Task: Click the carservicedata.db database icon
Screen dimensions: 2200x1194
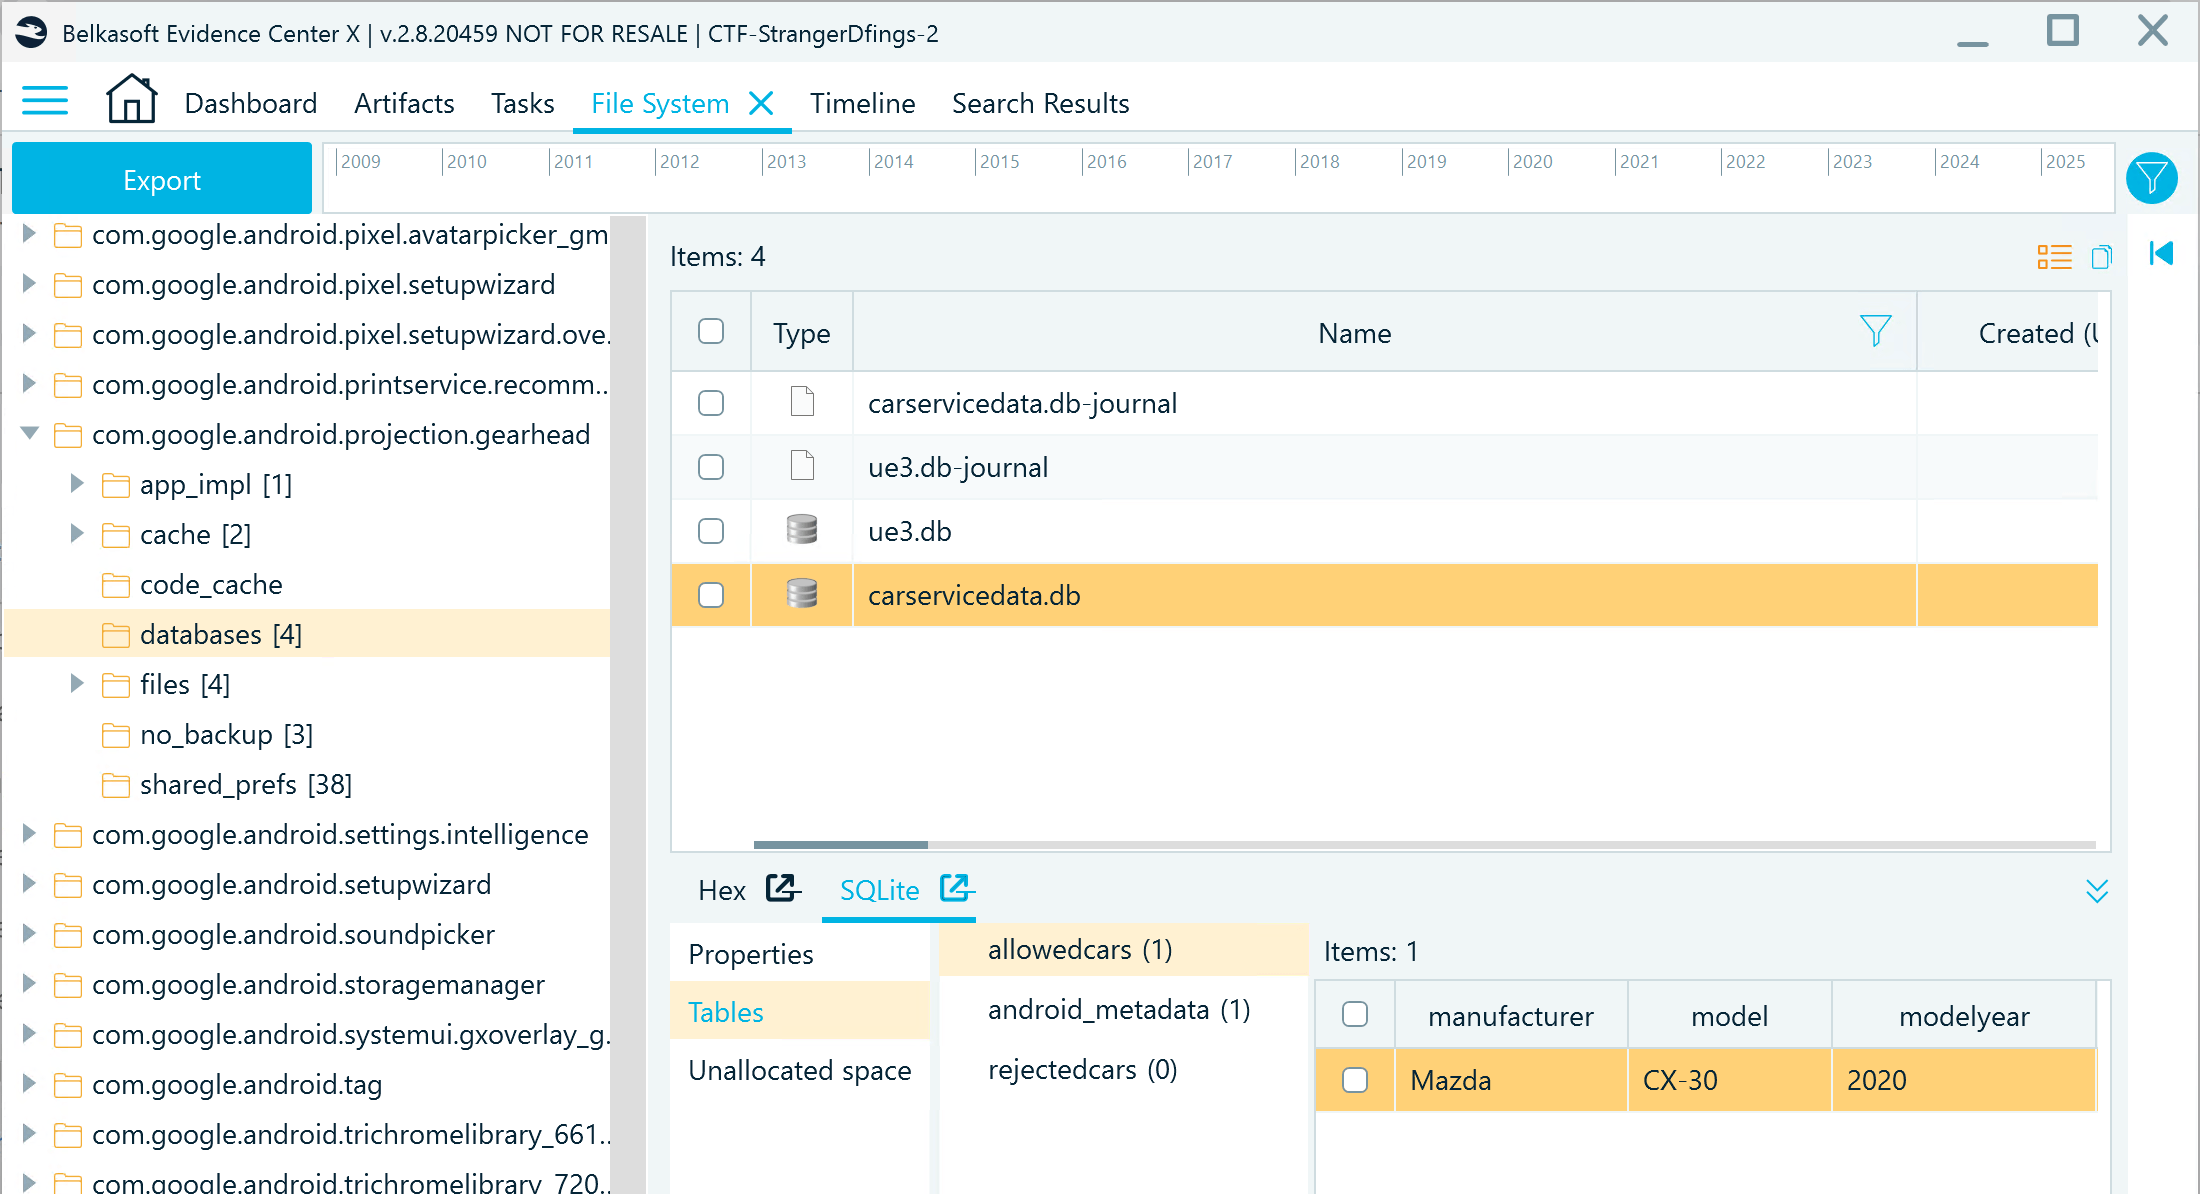Action: [802, 594]
